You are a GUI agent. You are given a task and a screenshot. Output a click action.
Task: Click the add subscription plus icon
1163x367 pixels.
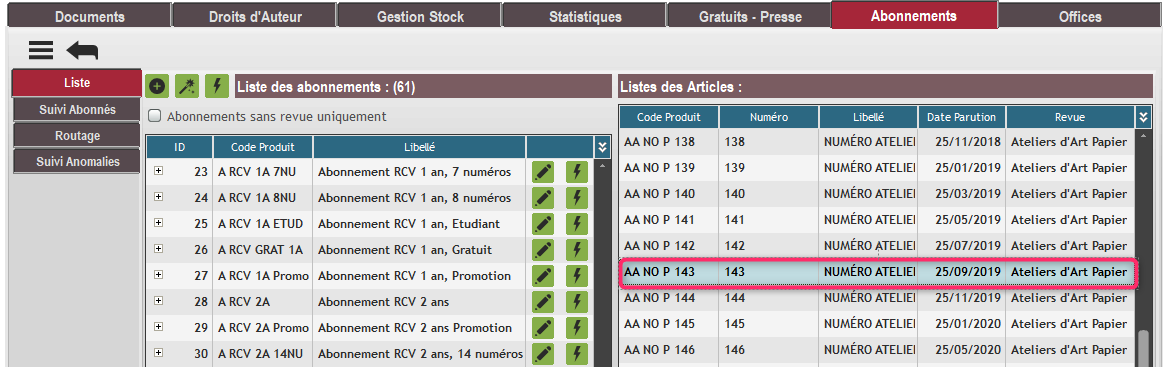(x=157, y=86)
